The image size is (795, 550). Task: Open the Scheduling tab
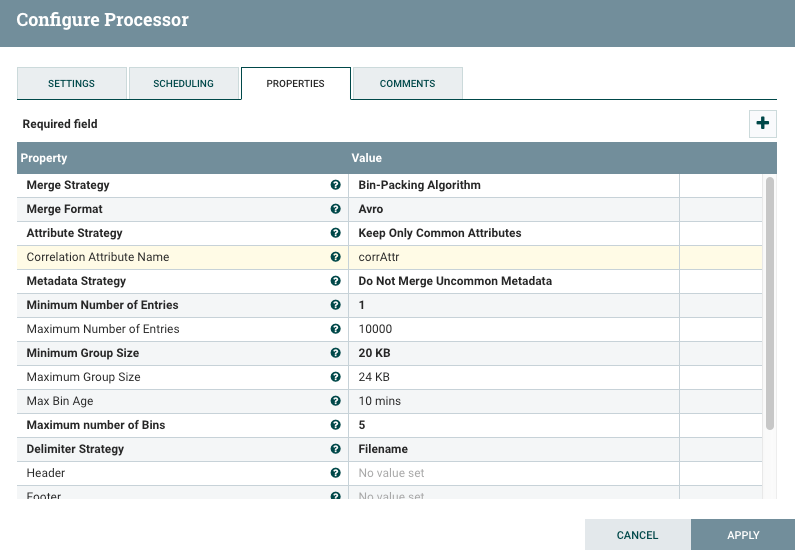pyautogui.click(x=184, y=84)
